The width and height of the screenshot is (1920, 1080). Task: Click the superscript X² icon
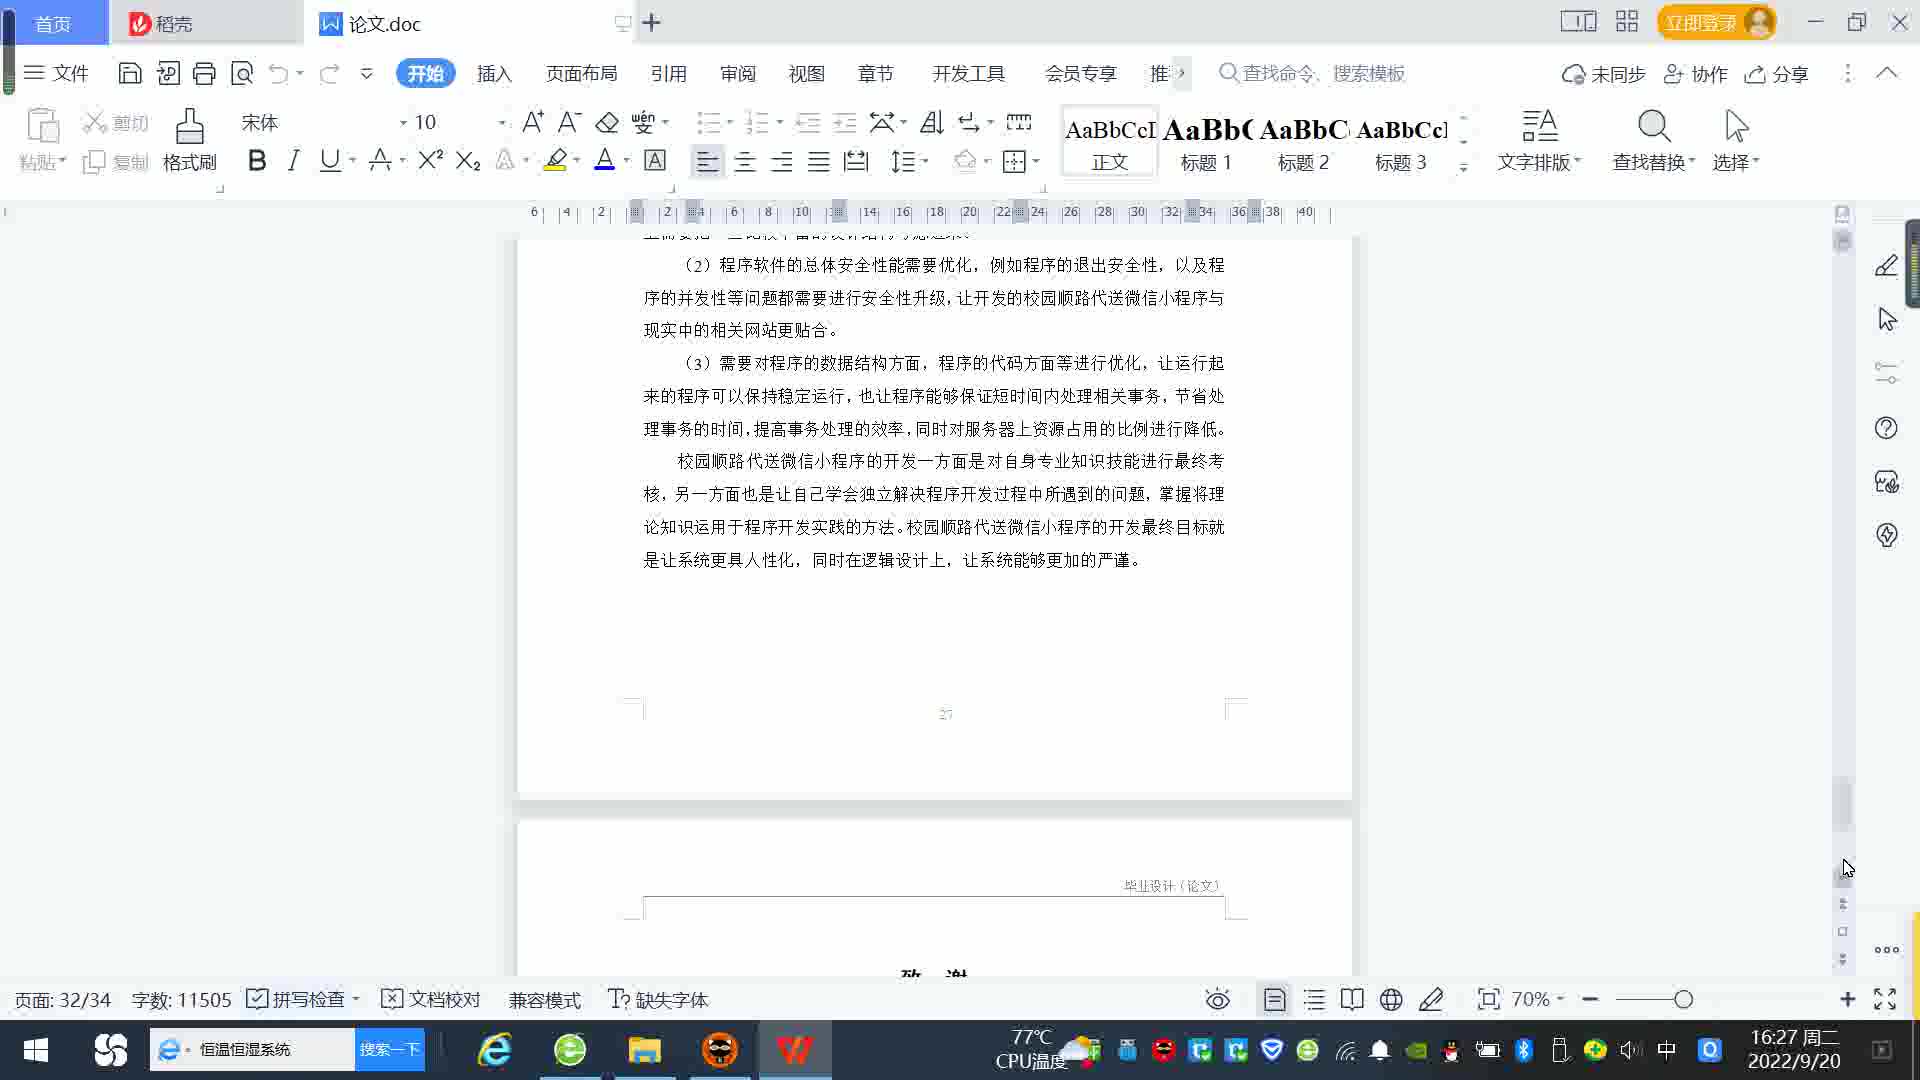(x=430, y=161)
